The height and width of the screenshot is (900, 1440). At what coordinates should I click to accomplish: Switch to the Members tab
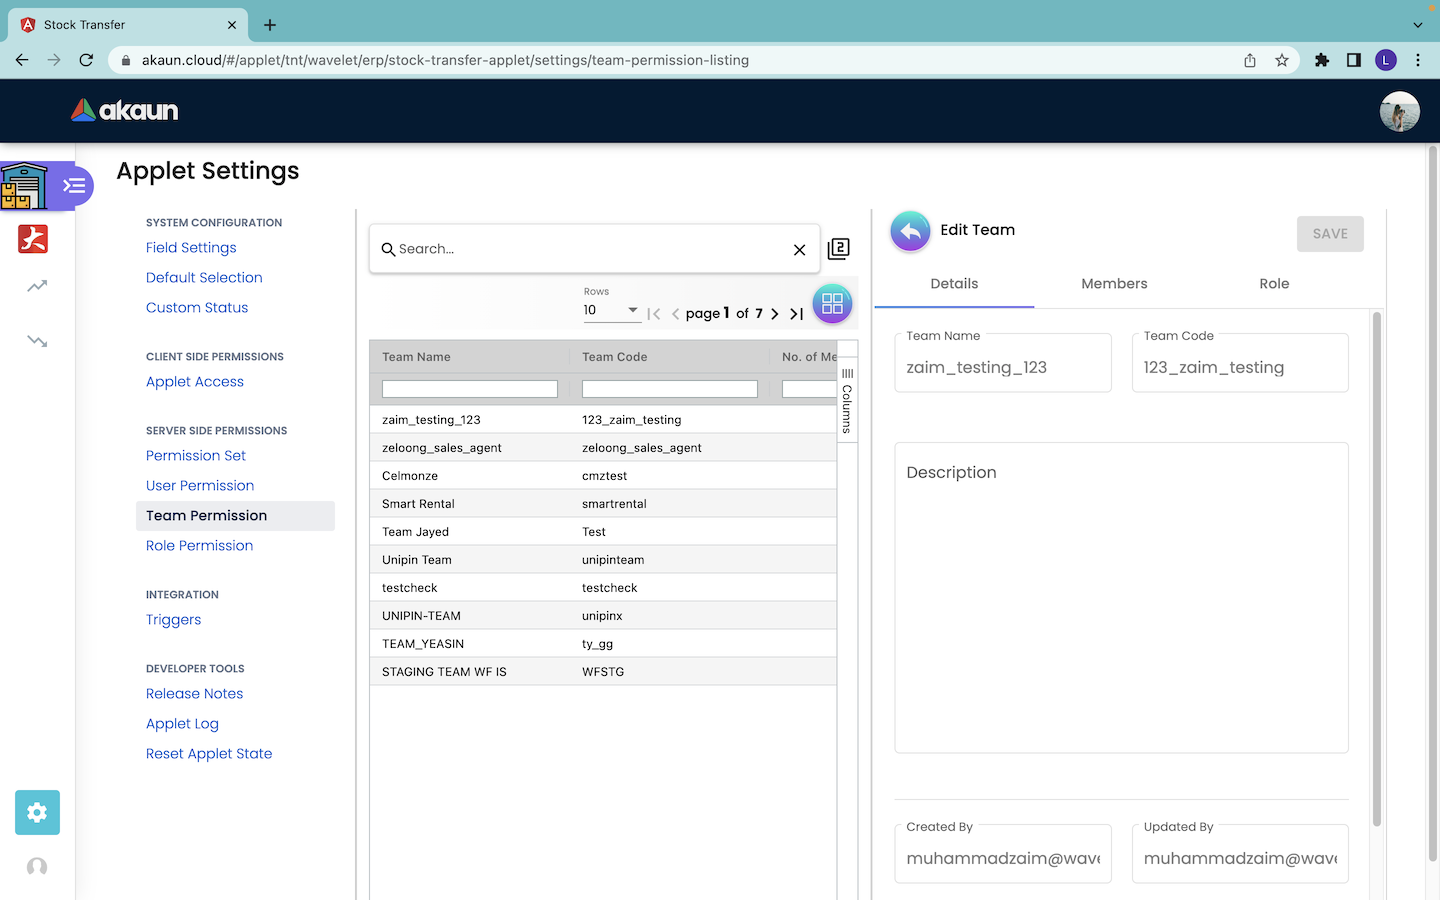[1114, 284]
